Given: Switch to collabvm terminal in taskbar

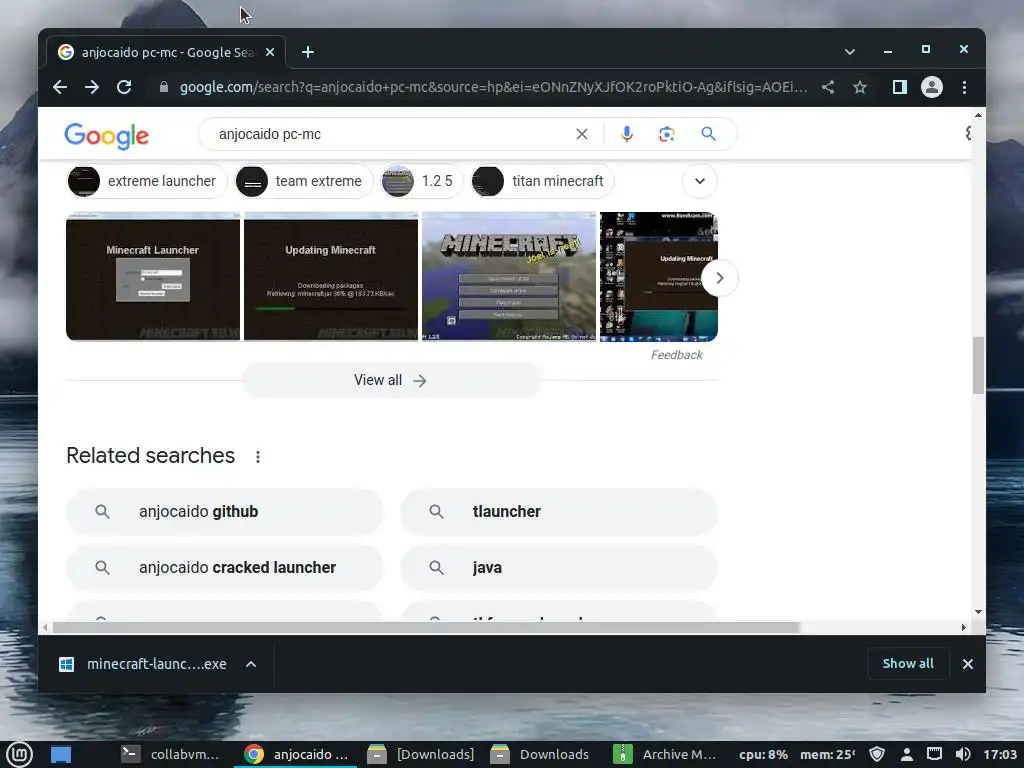Looking at the screenshot, I should tap(171, 755).
